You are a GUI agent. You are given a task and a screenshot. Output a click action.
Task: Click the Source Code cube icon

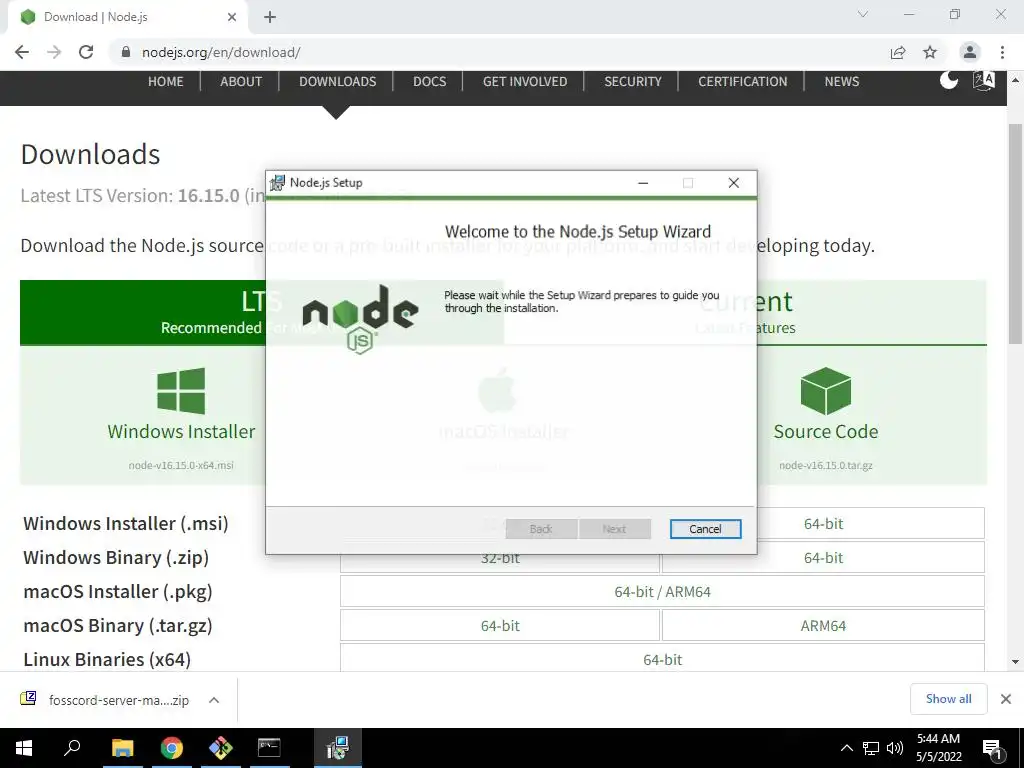click(x=825, y=391)
